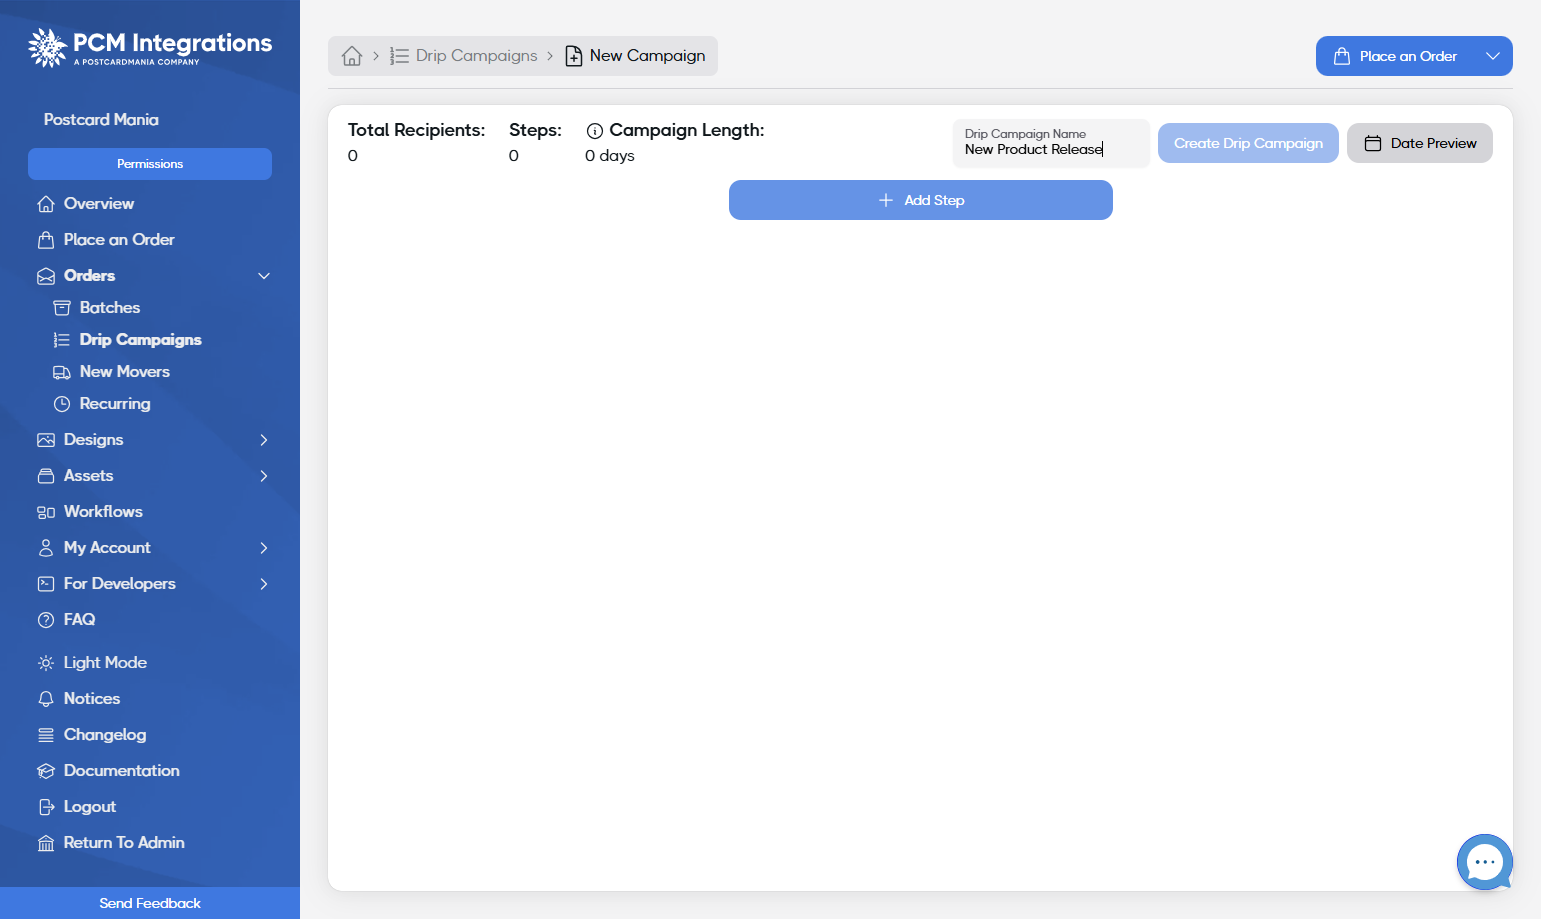Click the Documentation graduation cap icon
The height and width of the screenshot is (919, 1541).
(x=46, y=771)
